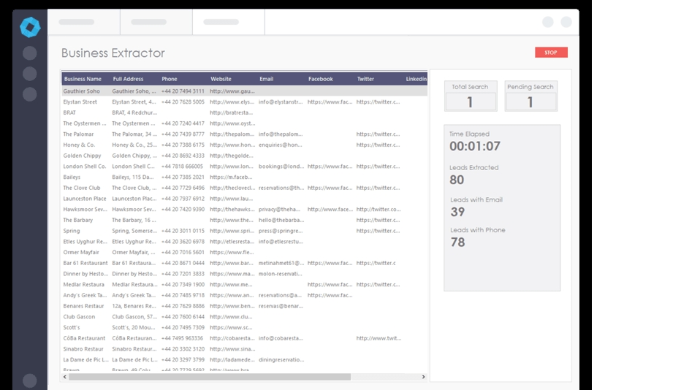
Task: Select the Scott's business name cell
Action: (x=71, y=327)
